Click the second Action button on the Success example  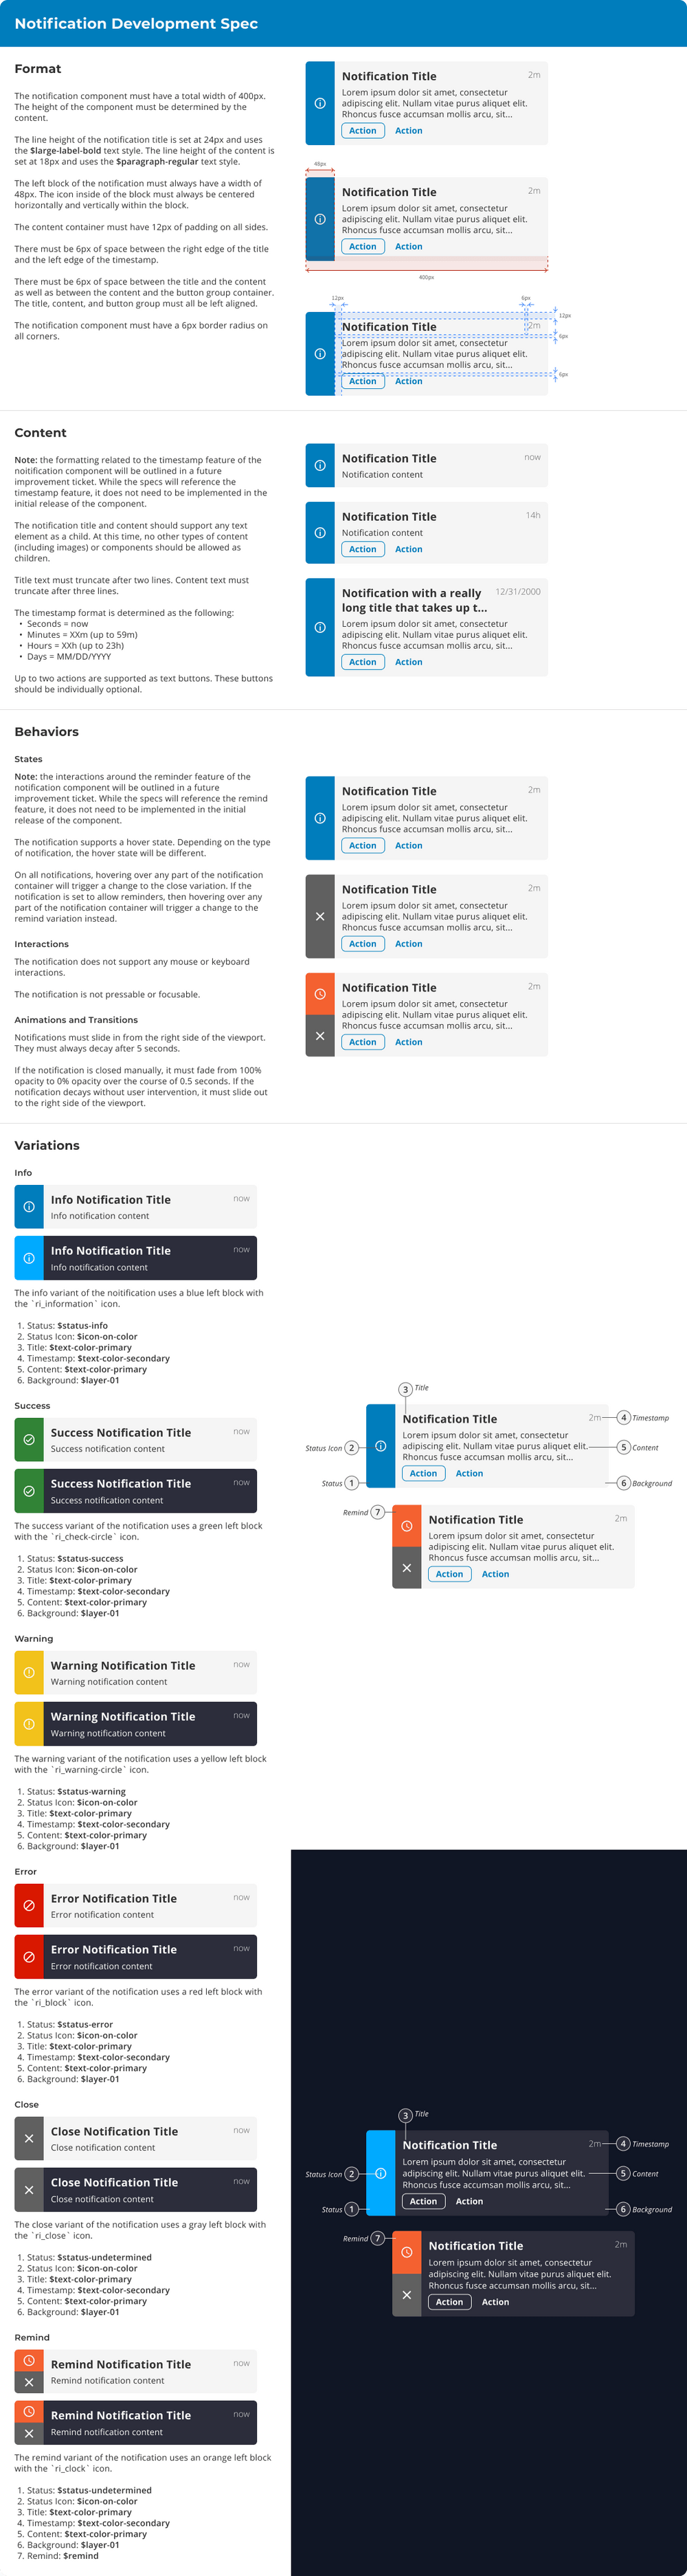[x=470, y=1473]
